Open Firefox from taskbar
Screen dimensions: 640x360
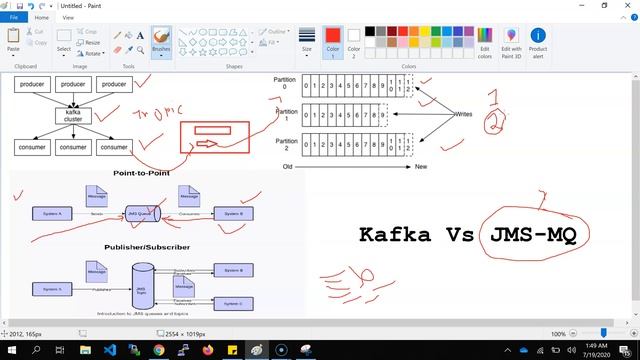(x=208, y=350)
